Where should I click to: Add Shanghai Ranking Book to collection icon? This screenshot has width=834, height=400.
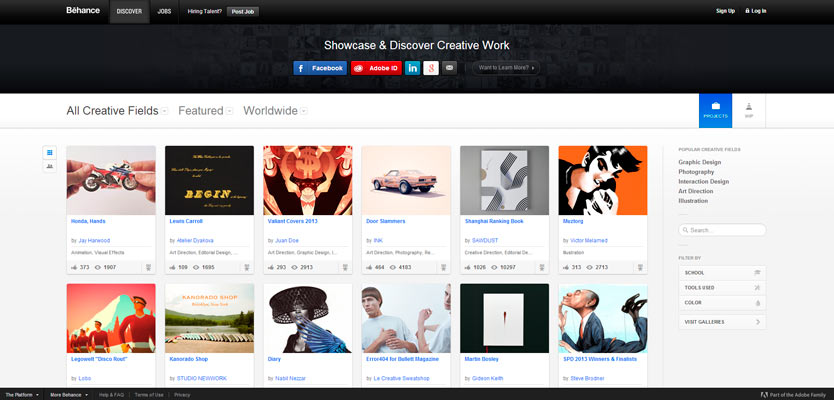[542, 268]
